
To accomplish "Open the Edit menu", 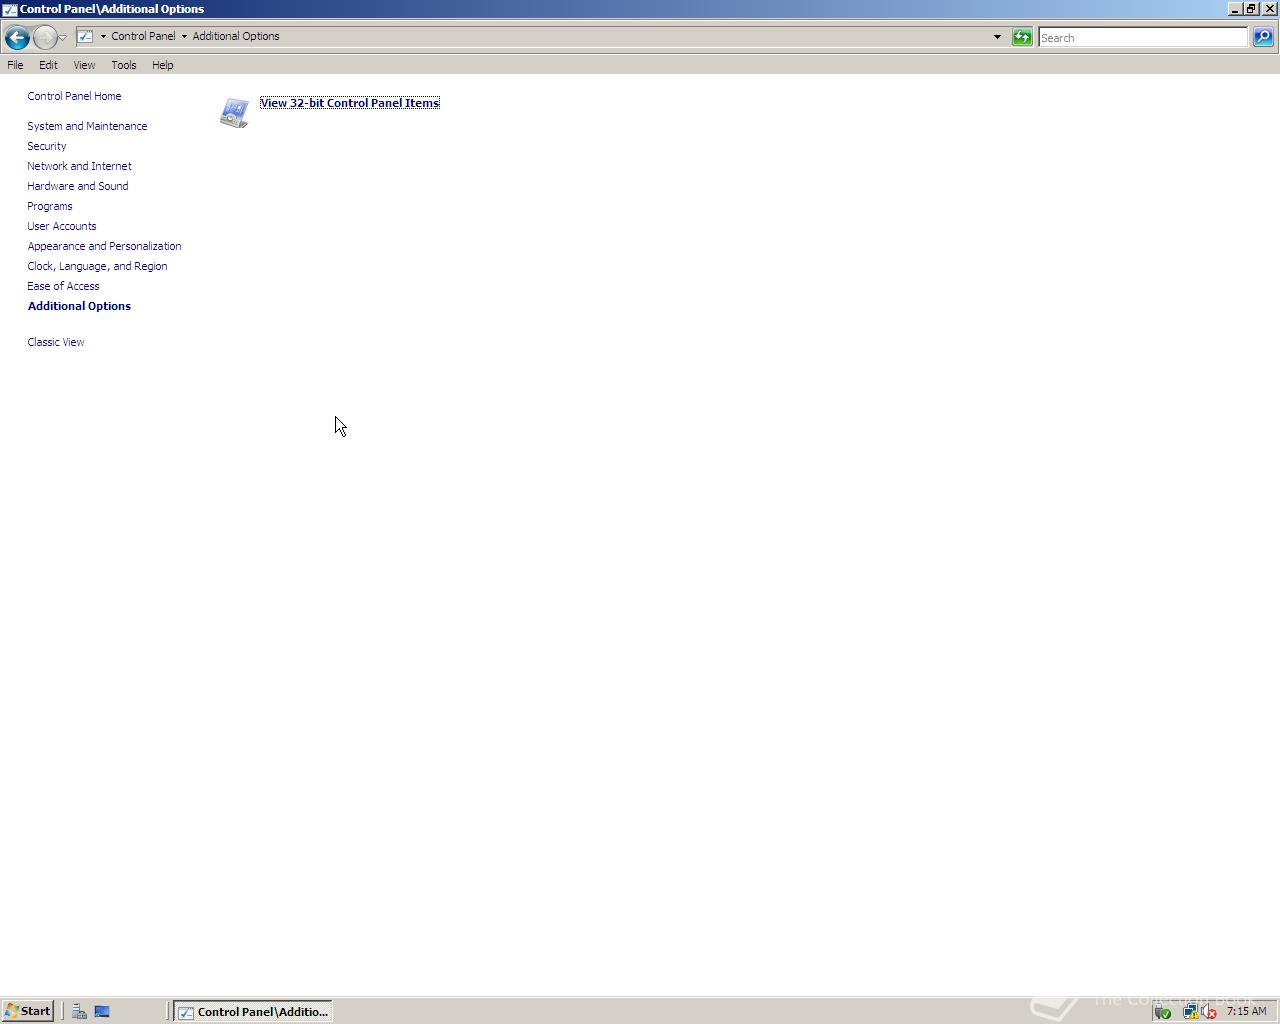I will (48, 65).
